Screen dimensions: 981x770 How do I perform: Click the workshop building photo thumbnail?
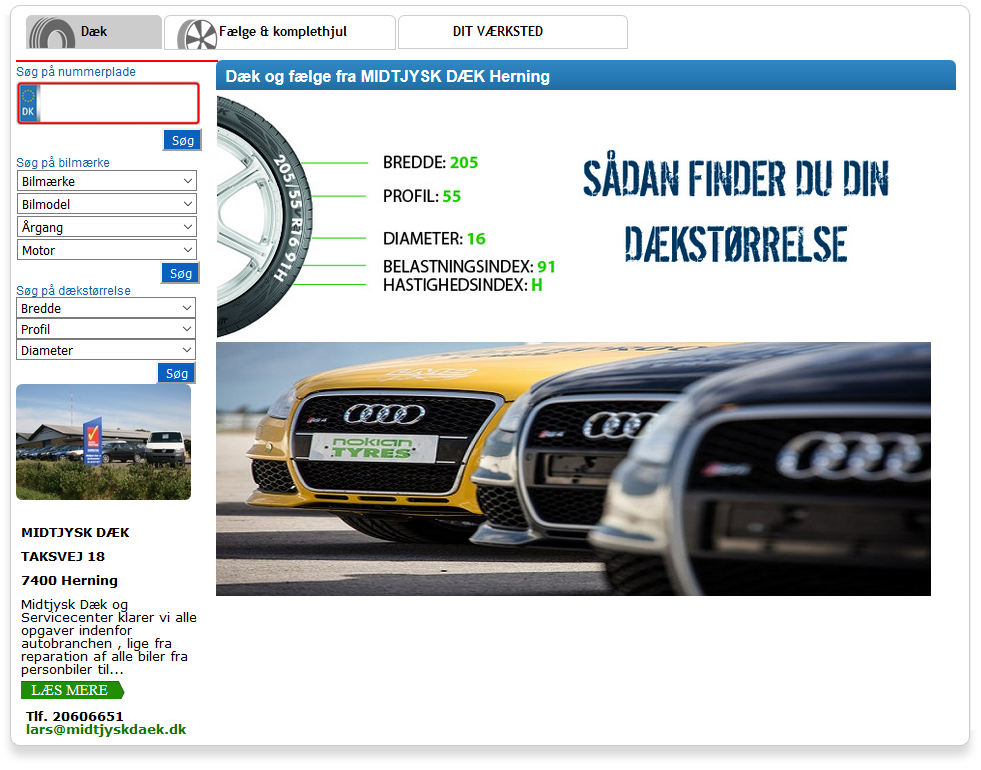tap(103, 442)
